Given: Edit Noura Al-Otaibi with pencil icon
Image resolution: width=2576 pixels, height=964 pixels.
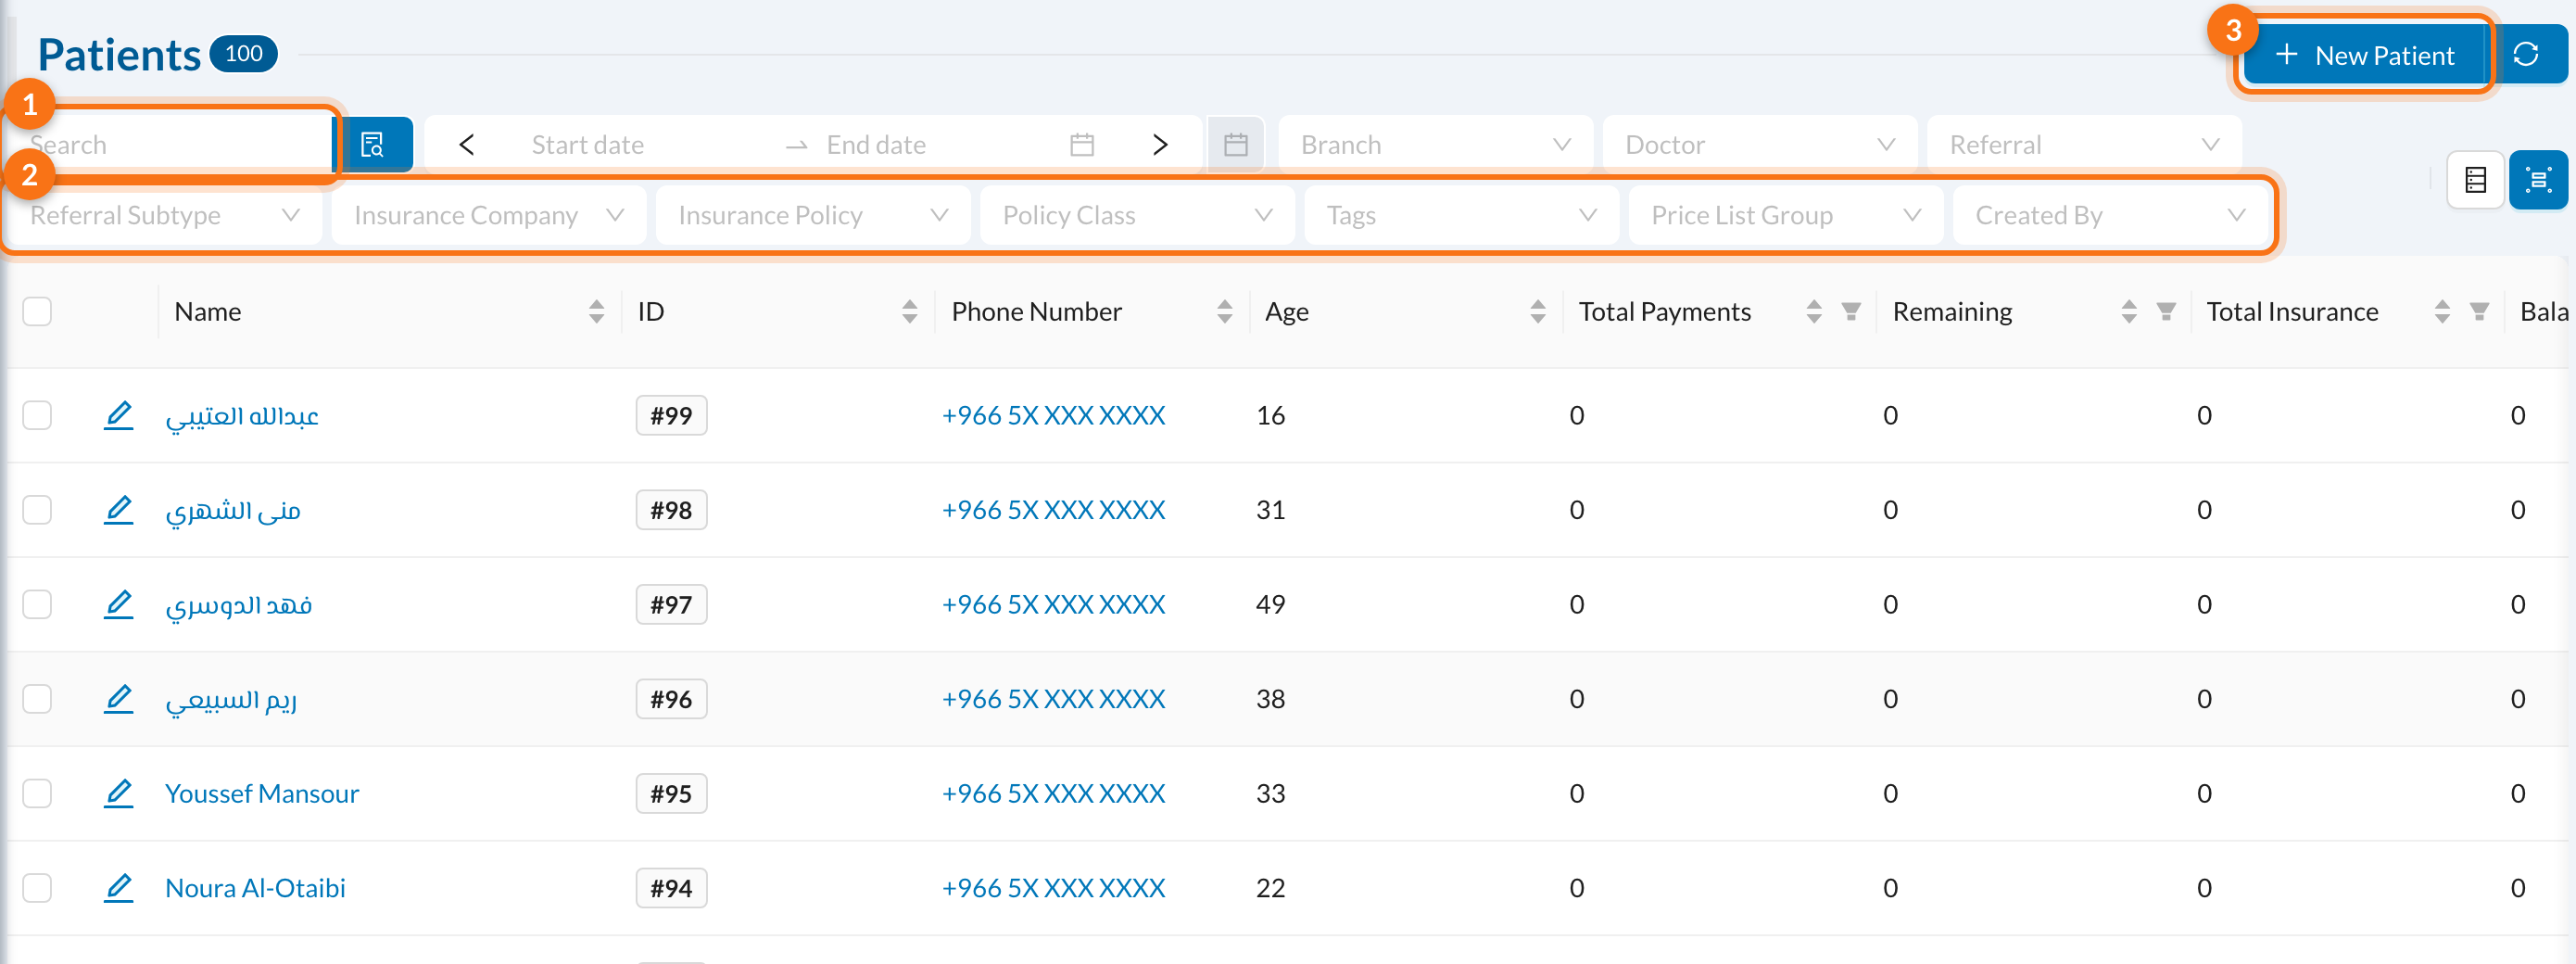Looking at the screenshot, I should coord(119,888).
